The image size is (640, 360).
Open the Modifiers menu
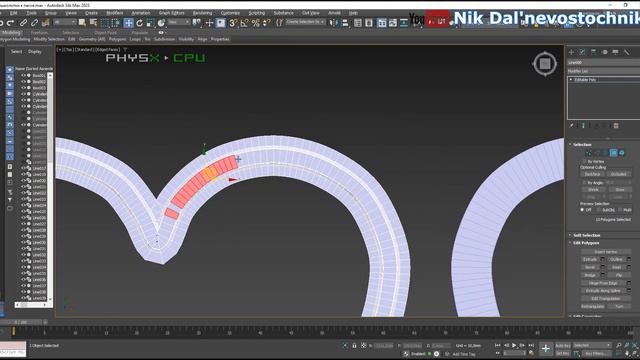115,13
